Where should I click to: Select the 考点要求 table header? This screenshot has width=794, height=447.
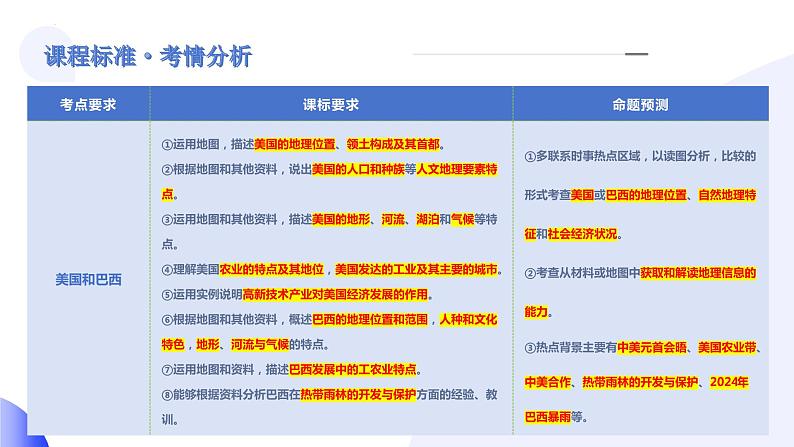pos(88,104)
